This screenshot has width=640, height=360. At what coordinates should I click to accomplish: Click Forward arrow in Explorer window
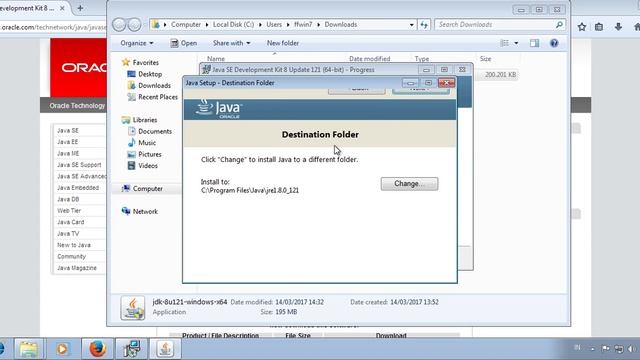[134, 24]
